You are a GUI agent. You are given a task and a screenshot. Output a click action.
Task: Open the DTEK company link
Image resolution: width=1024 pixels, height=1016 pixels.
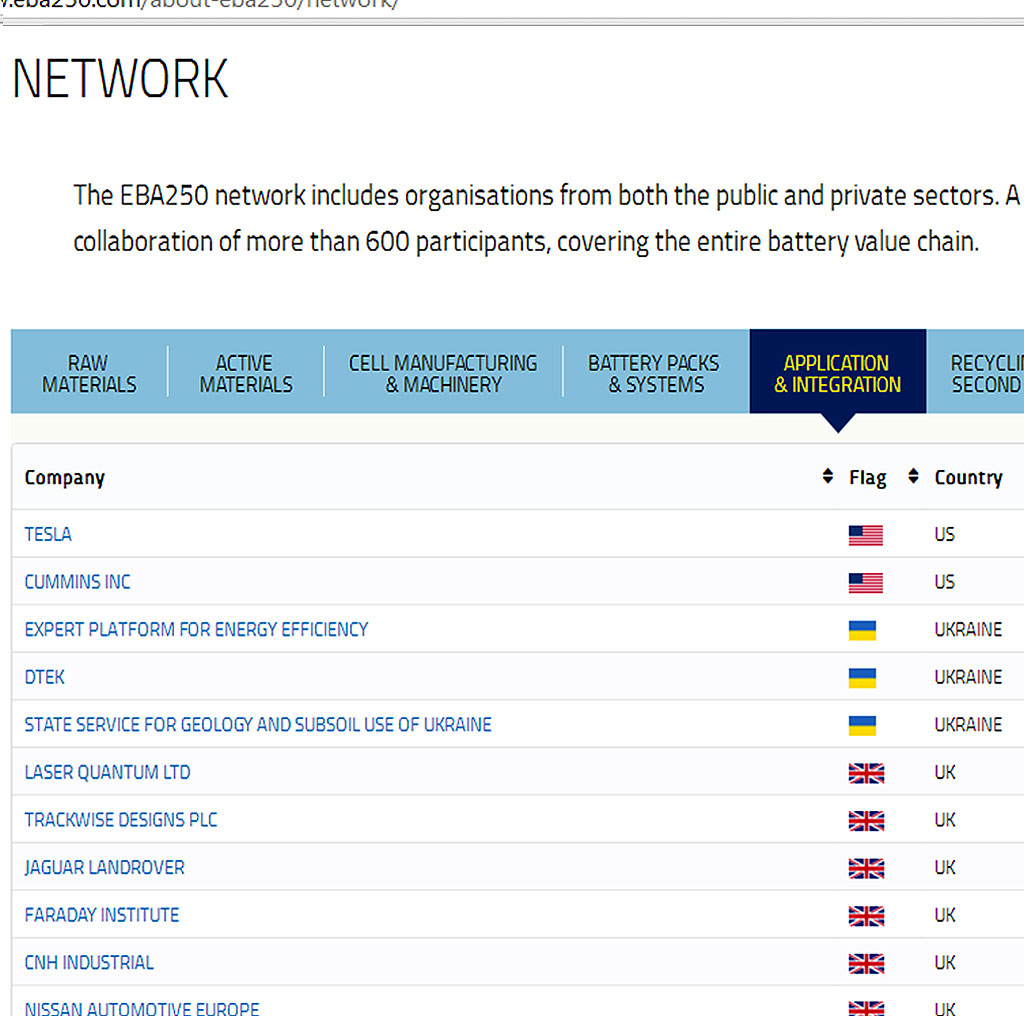click(44, 677)
